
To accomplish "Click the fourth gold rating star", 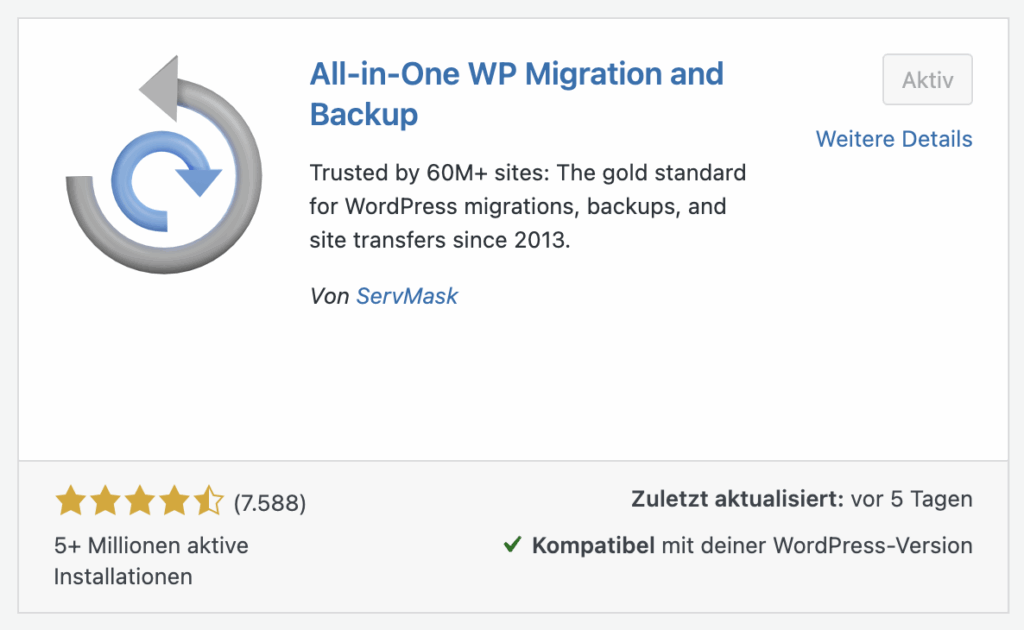I will (174, 501).
